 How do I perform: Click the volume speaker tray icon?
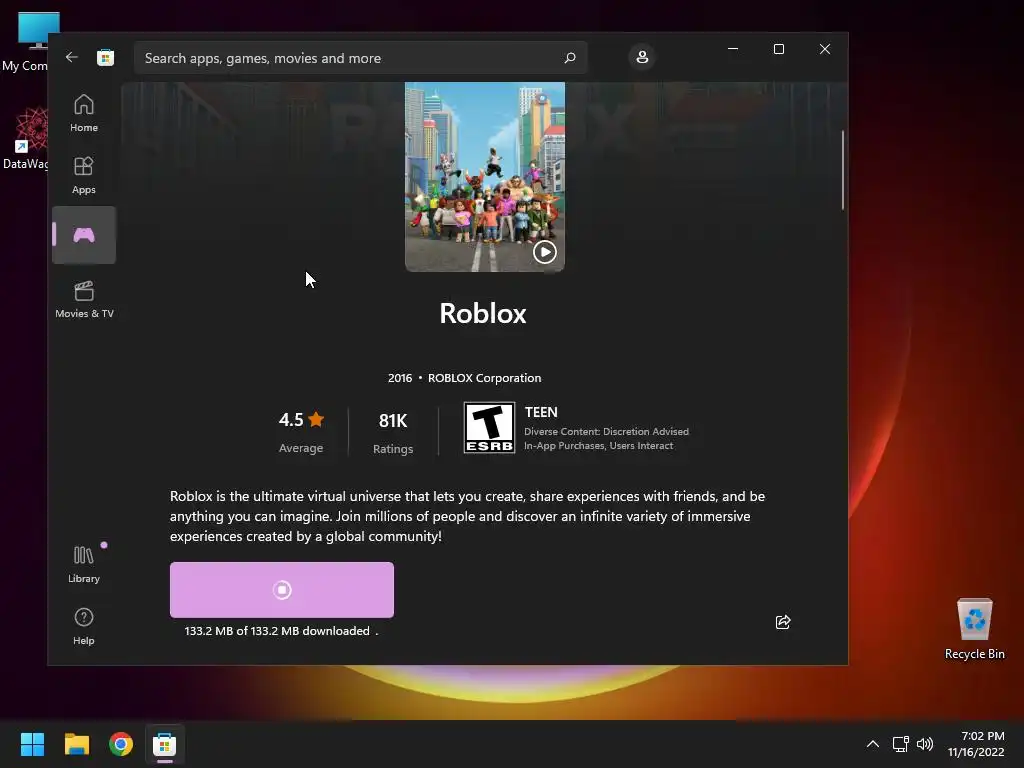(925, 744)
